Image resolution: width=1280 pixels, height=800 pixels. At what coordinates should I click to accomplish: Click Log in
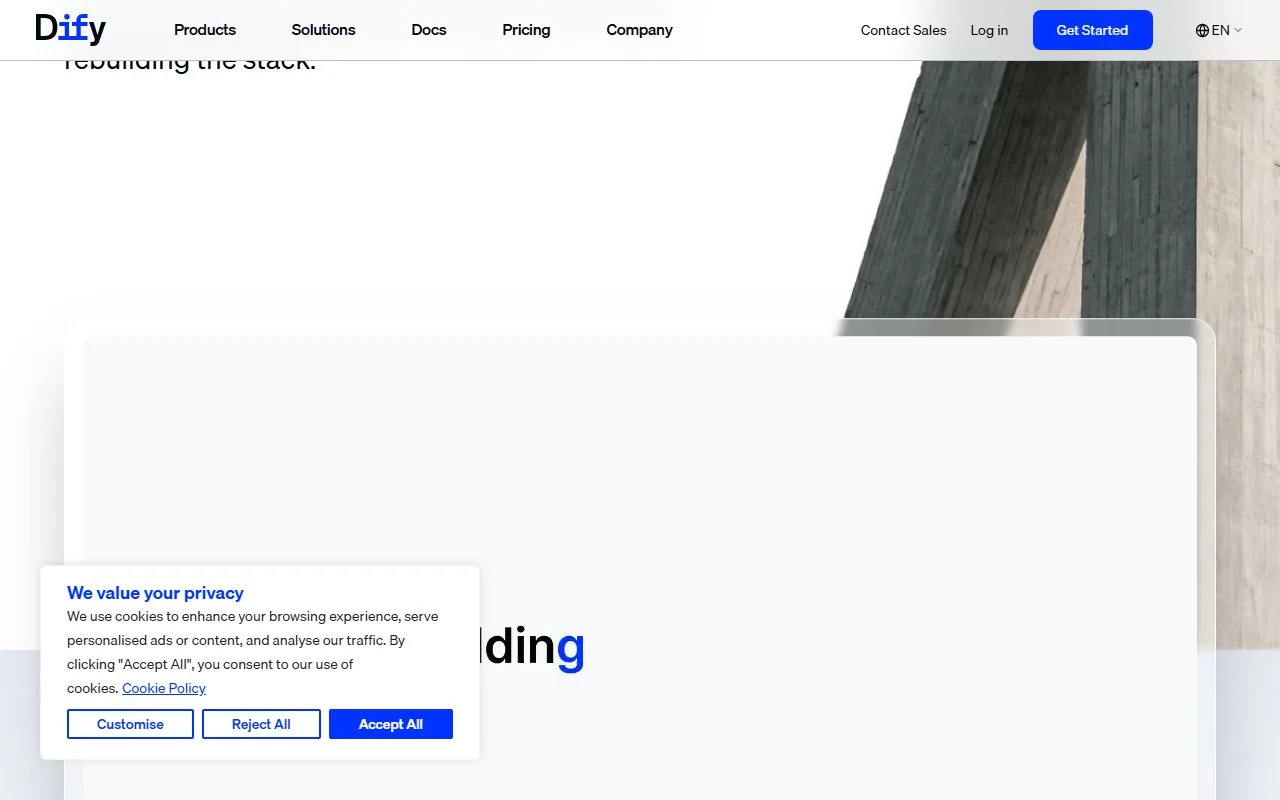click(989, 30)
